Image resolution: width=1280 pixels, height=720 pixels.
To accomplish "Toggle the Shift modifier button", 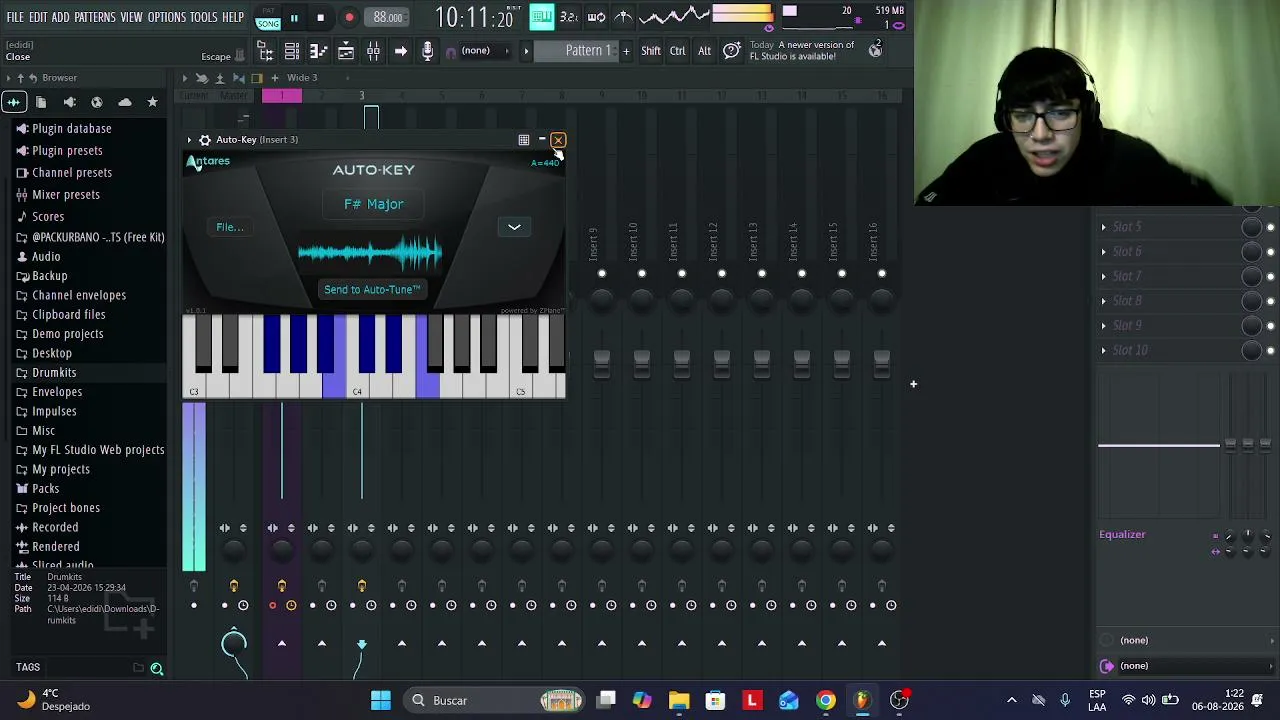I will [x=651, y=51].
